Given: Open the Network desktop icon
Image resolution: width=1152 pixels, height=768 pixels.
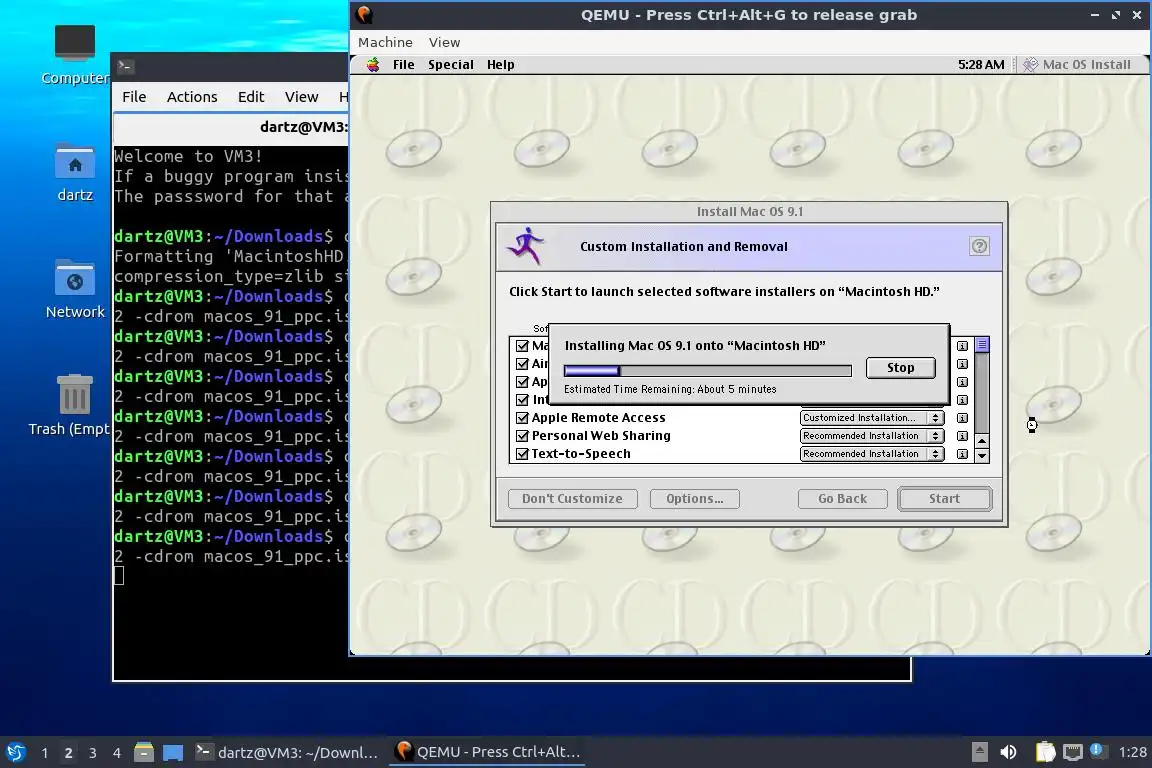Looking at the screenshot, I should point(75,289).
